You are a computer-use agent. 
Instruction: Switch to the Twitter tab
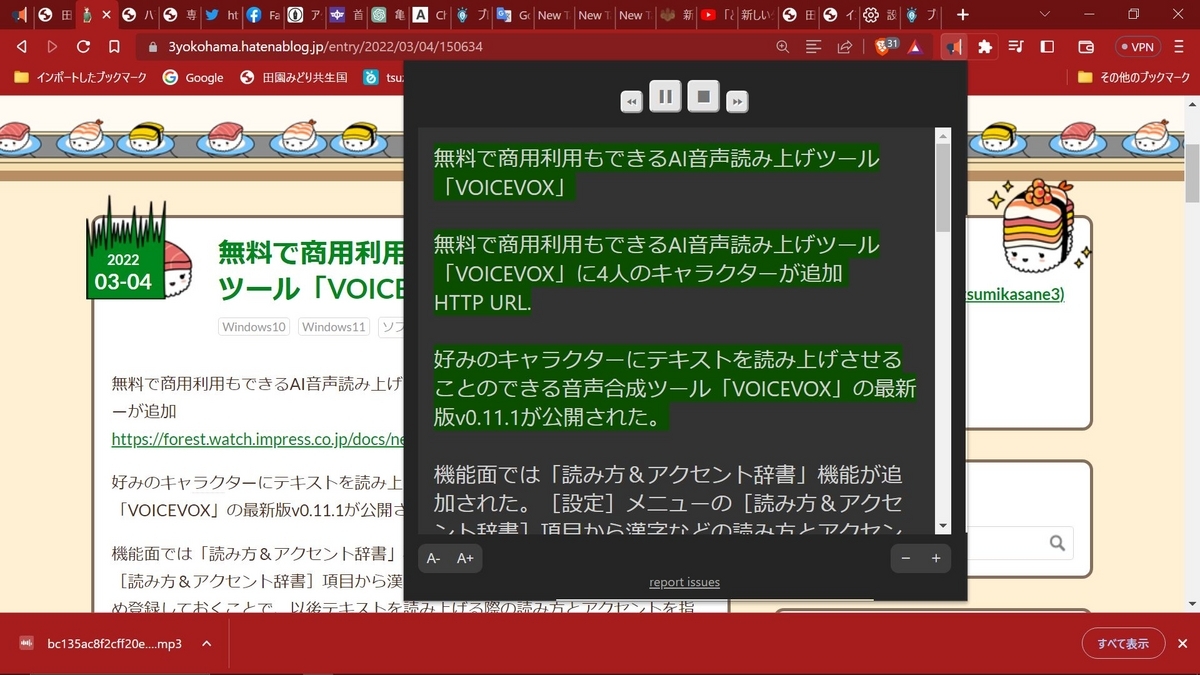tap(221, 15)
